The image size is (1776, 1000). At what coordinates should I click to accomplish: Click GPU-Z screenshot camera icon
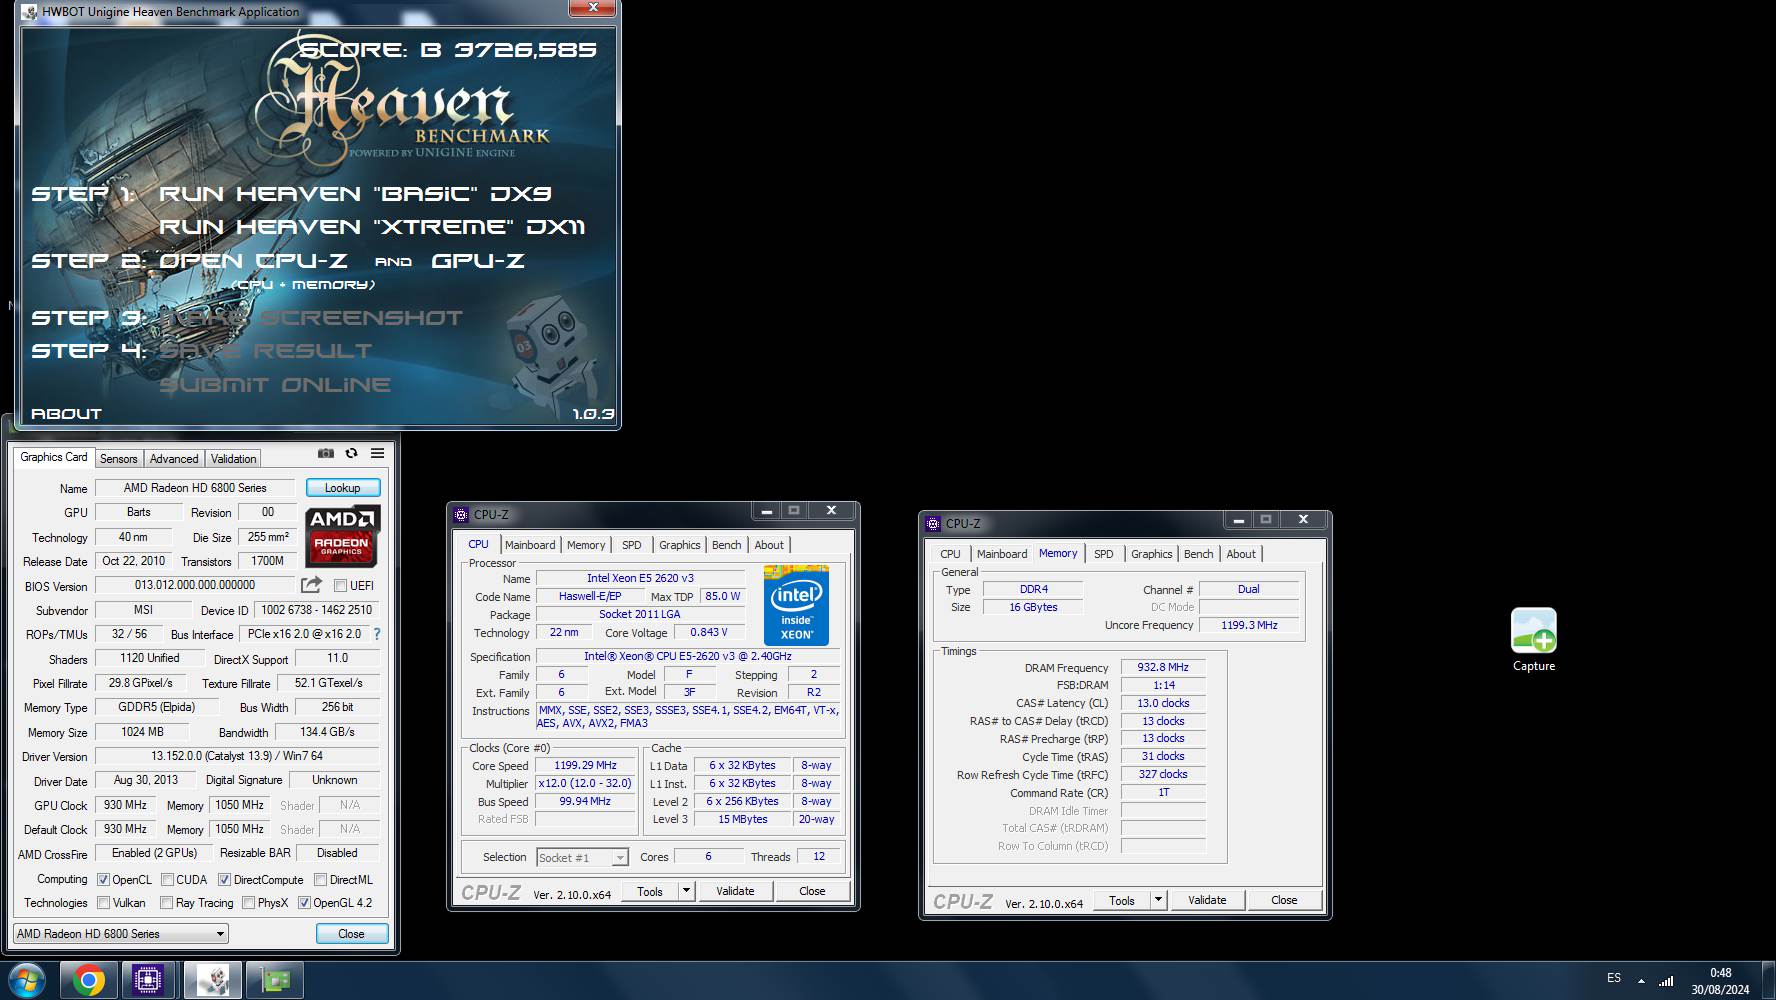pos(326,453)
